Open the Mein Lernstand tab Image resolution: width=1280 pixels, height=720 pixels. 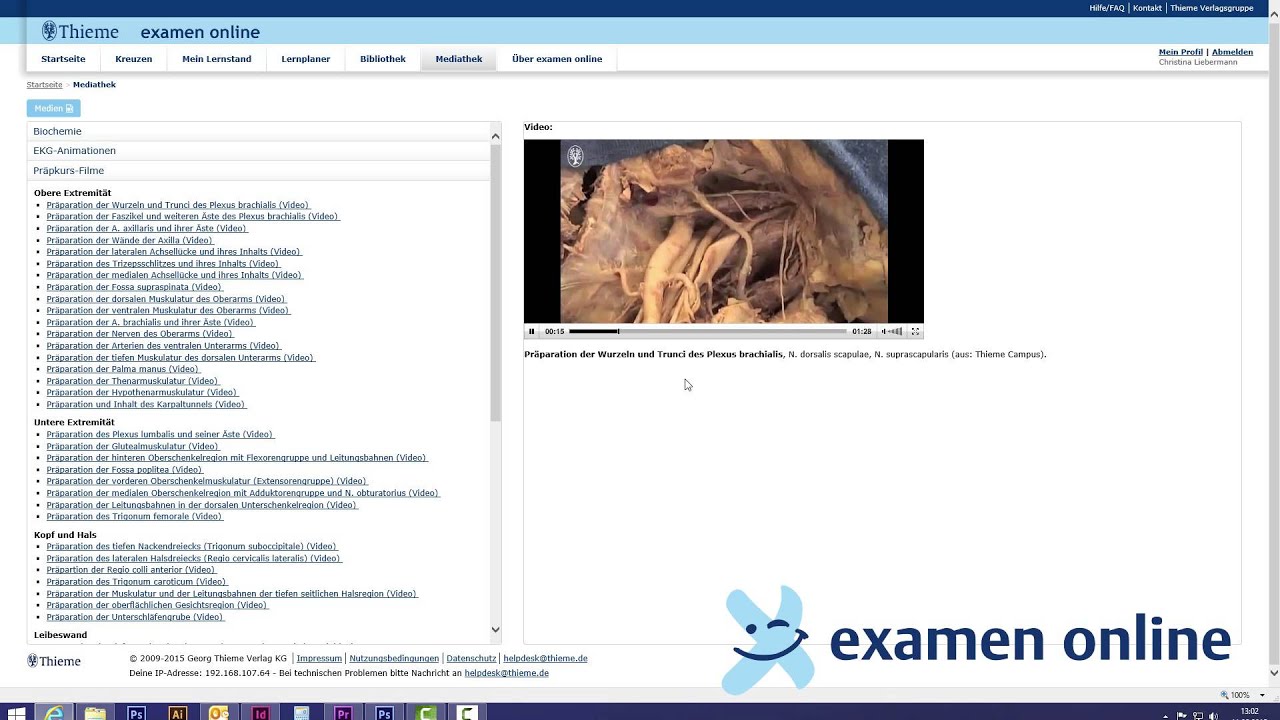(x=217, y=59)
